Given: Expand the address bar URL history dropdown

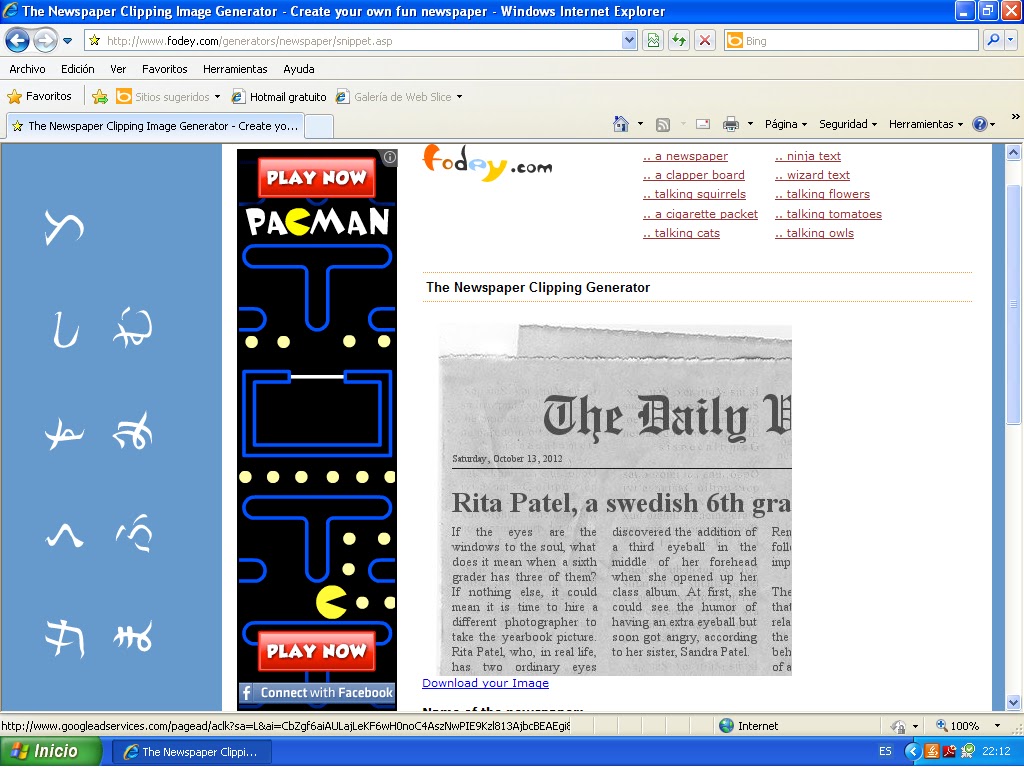Looking at the screenshot, I should pos(628,40).
